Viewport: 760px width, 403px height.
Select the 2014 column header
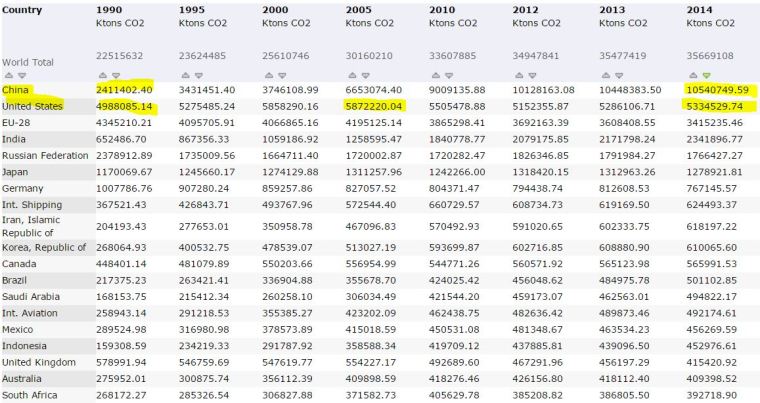699,10
